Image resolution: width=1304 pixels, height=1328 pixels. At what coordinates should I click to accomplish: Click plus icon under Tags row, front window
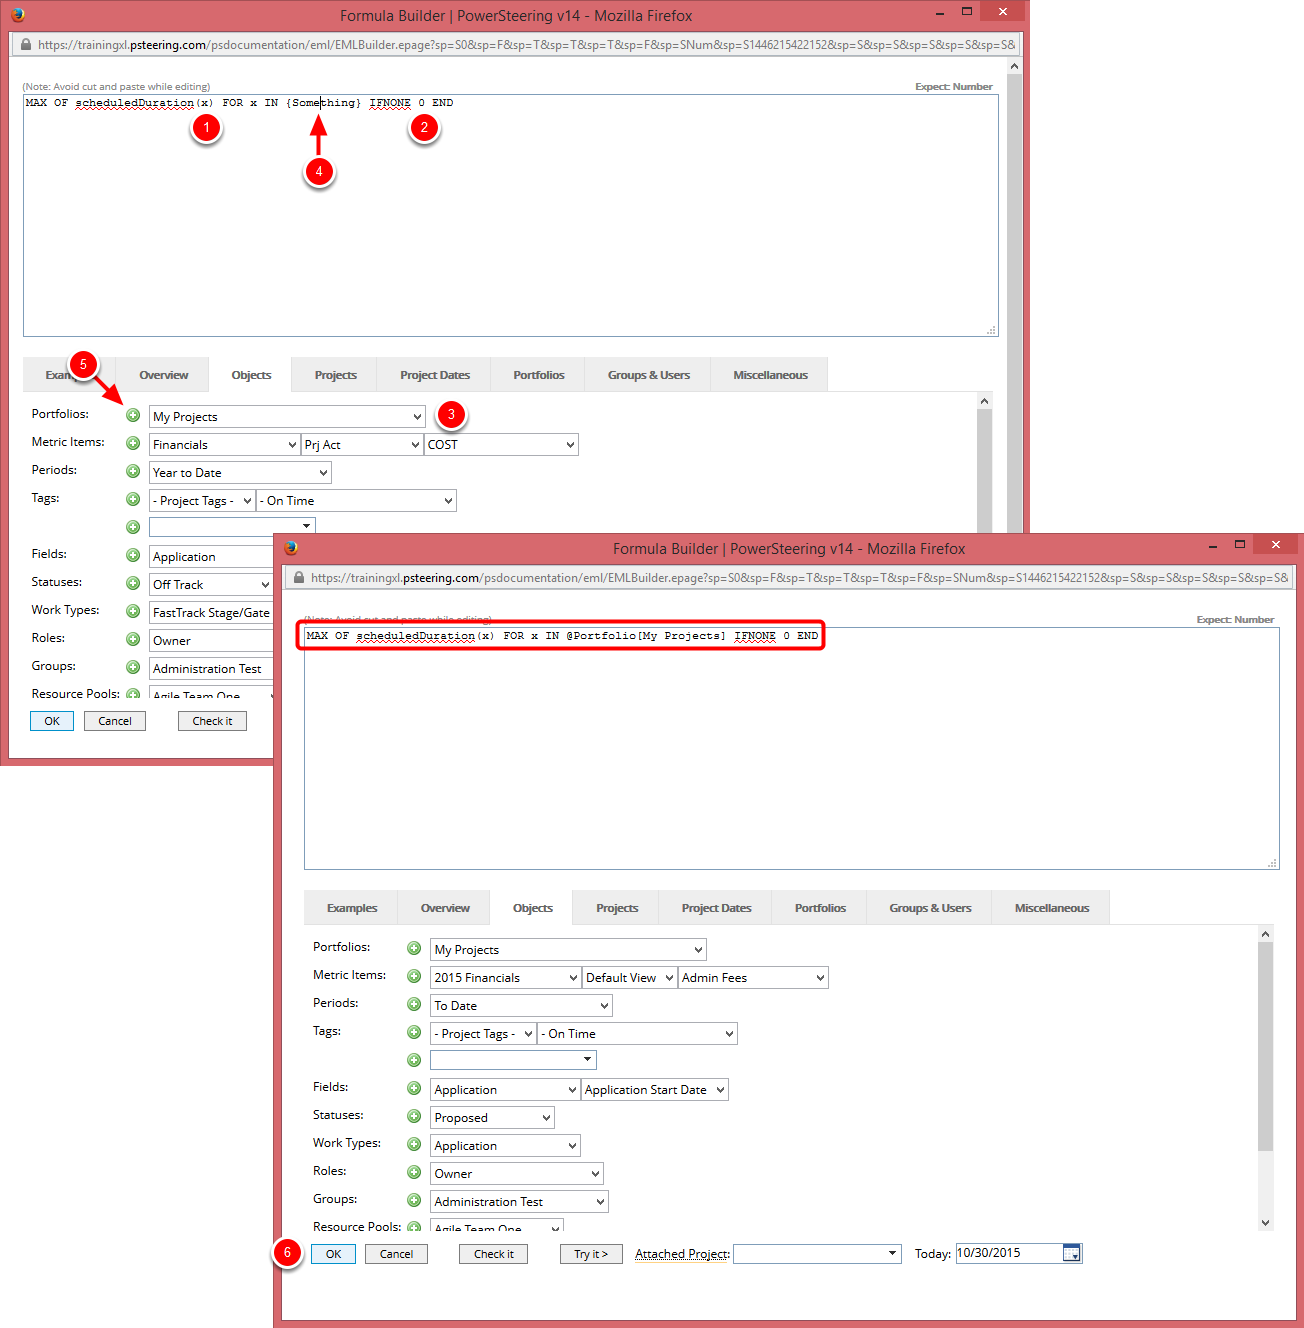(414, 1060)
